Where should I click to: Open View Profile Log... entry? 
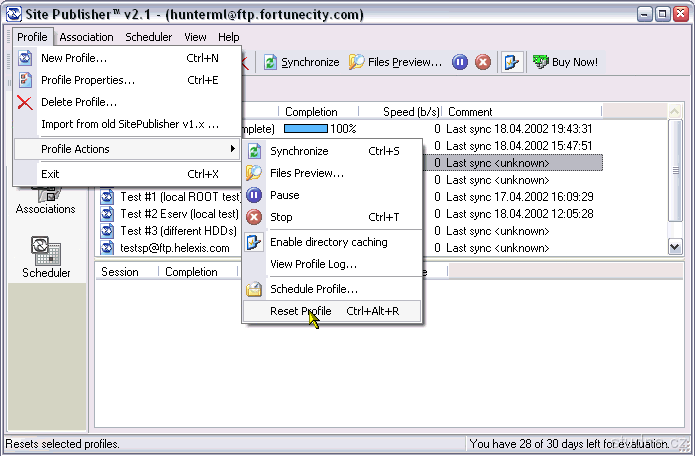tap(332, 264)
